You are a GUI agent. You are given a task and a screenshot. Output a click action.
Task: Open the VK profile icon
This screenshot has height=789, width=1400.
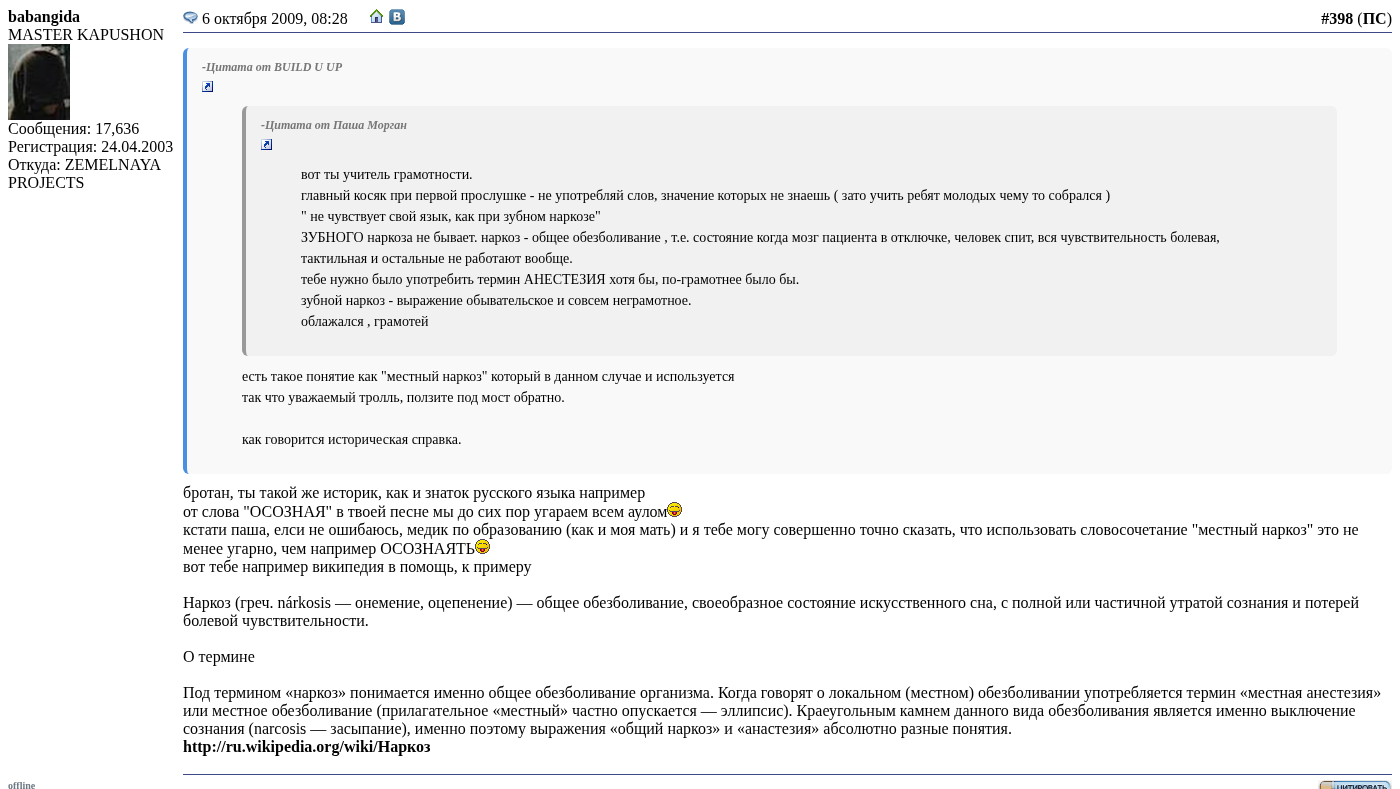pyautogui.click(x=397, y=17)
